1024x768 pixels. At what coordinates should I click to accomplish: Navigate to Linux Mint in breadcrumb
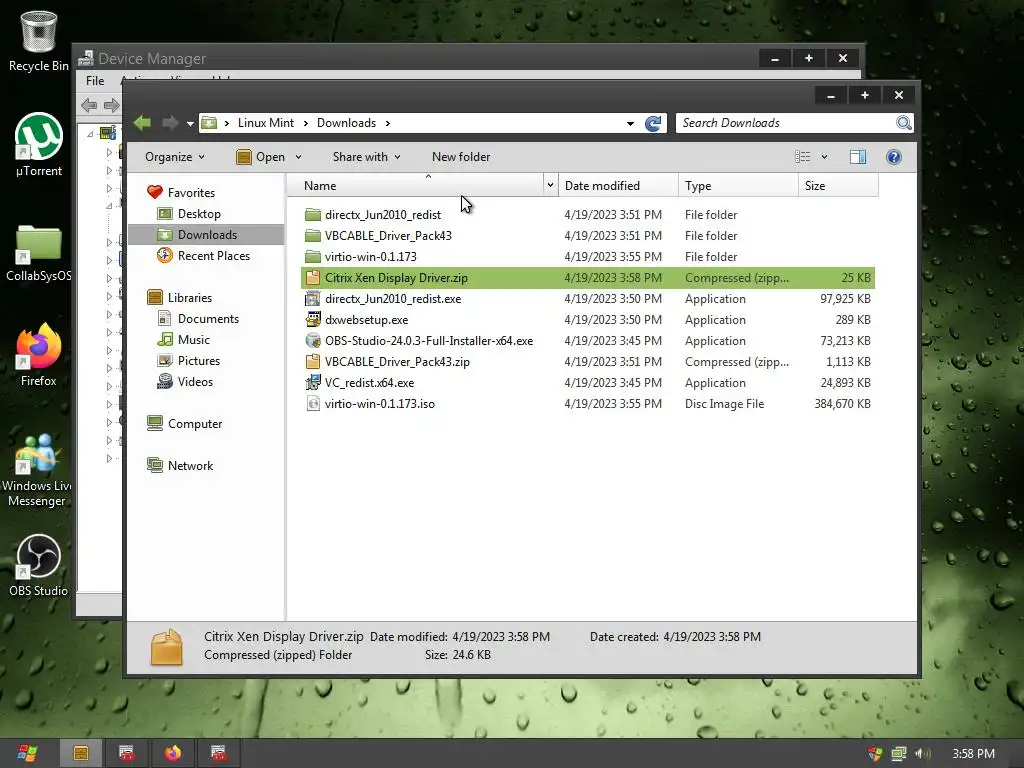pos(266,123)
